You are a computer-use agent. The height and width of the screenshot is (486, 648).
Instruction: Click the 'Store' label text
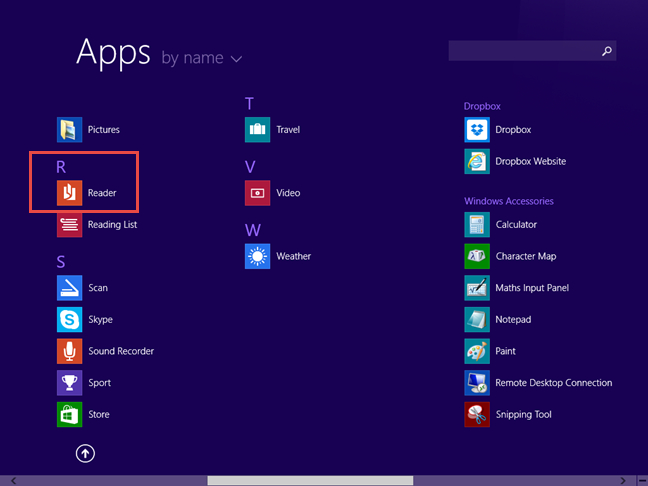coord(99,415)
